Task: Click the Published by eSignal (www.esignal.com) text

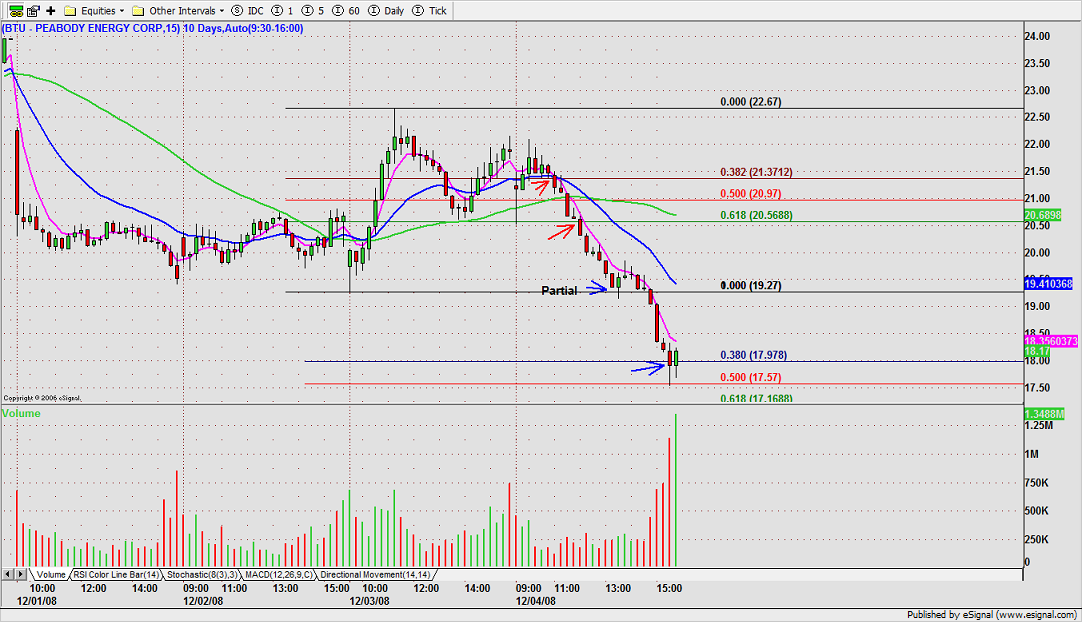Action: point(992,615)
